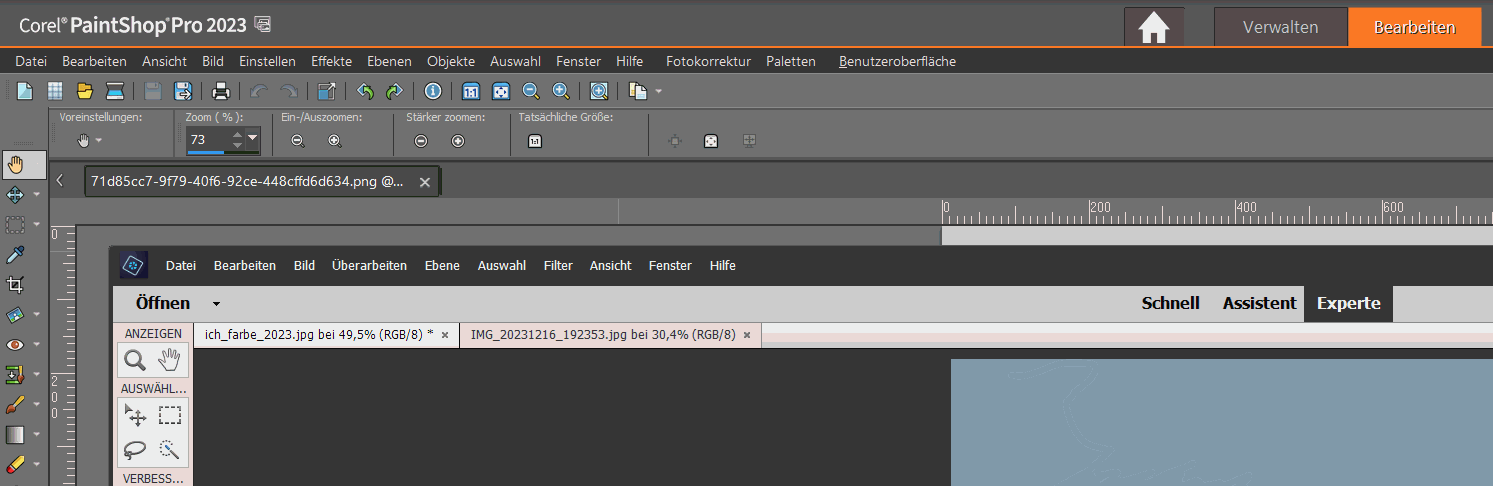Viewport: 1493px width, 486px height.
Task: Click the Fit to Window icon in main toolbar
Action: click(501, 91)
